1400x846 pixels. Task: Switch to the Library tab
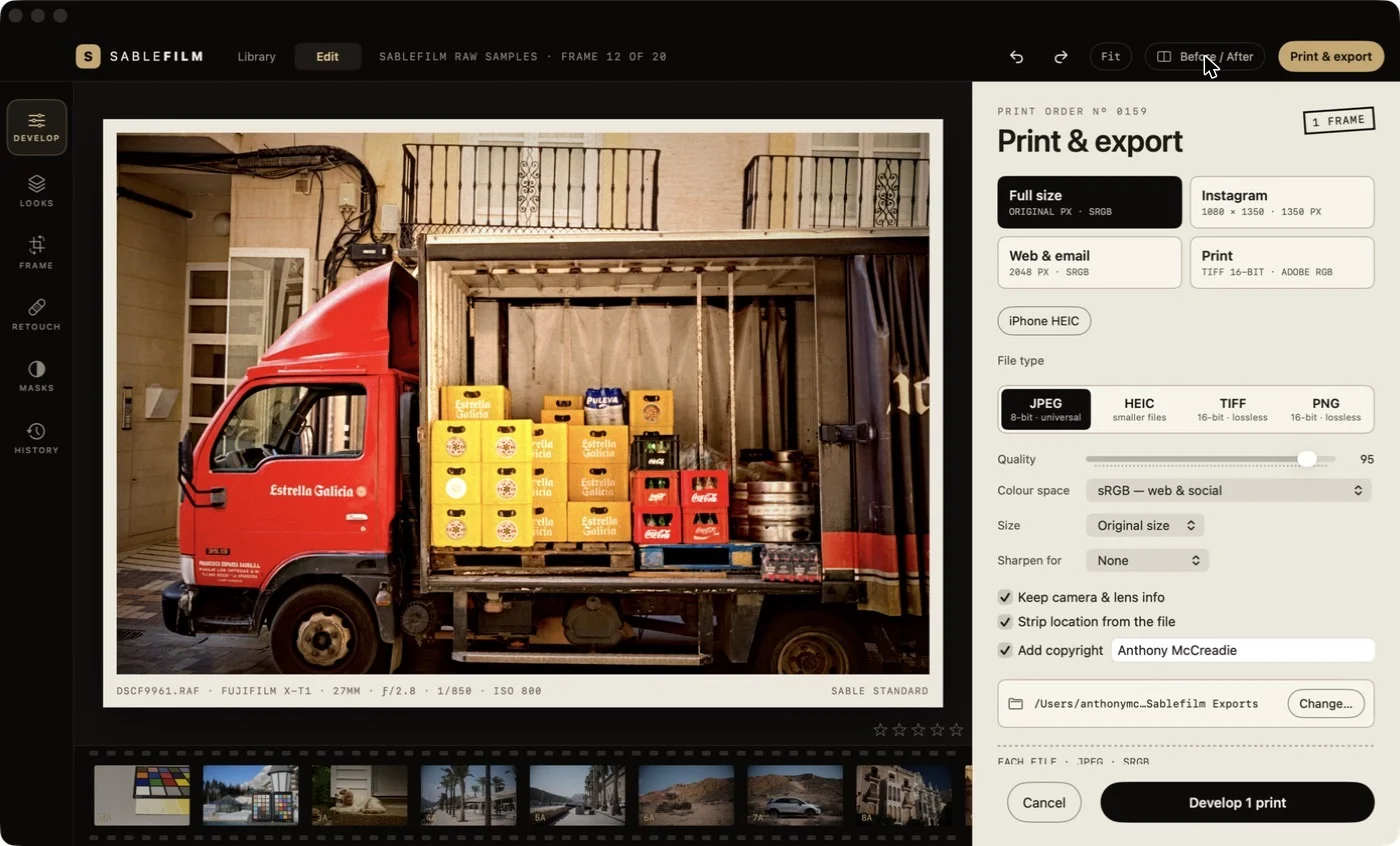(x=256, y=57)
